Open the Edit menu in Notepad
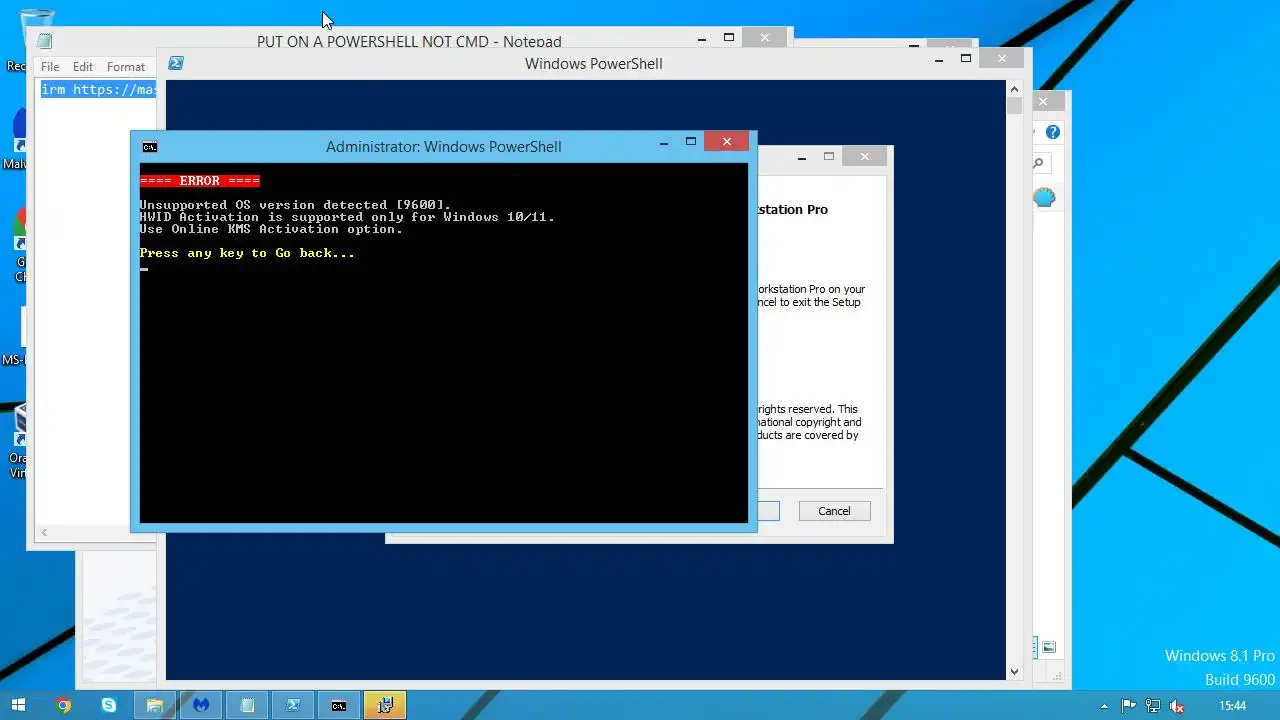The height and width of the screenshot is (720, 1280). (83, 67)
